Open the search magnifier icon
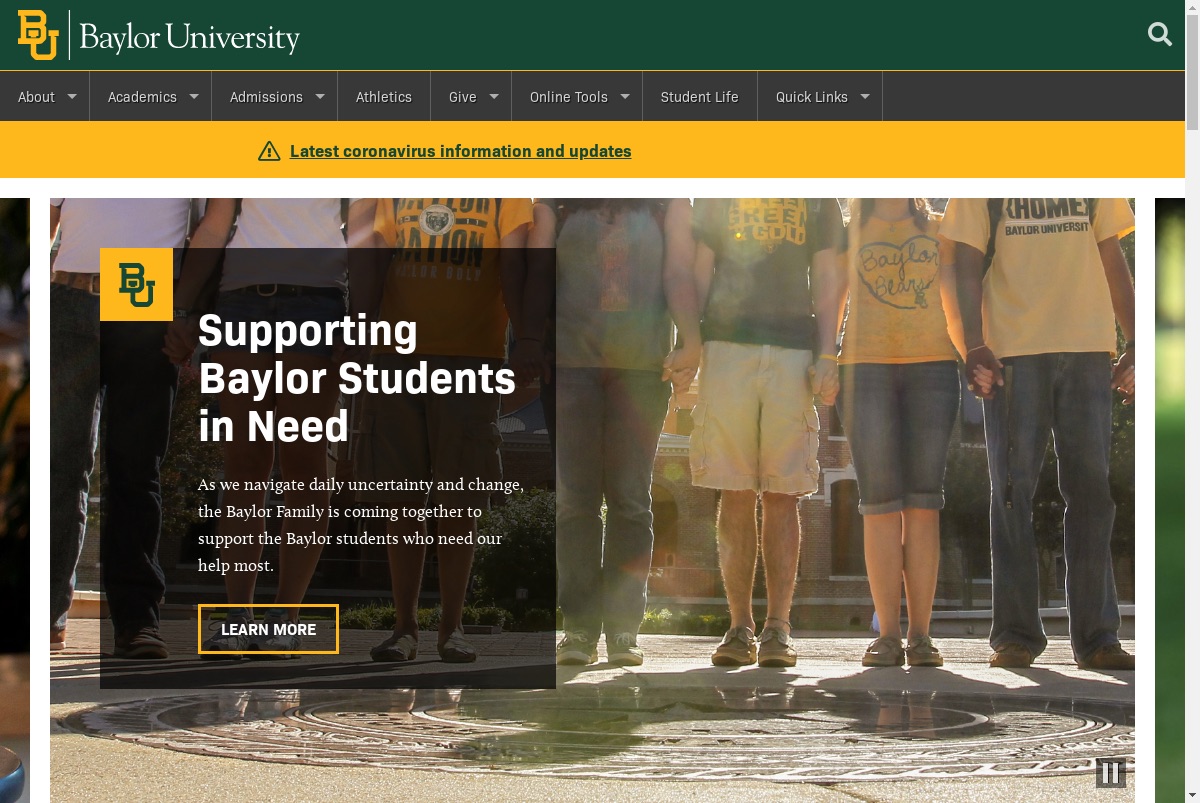 coord(1160,34)
